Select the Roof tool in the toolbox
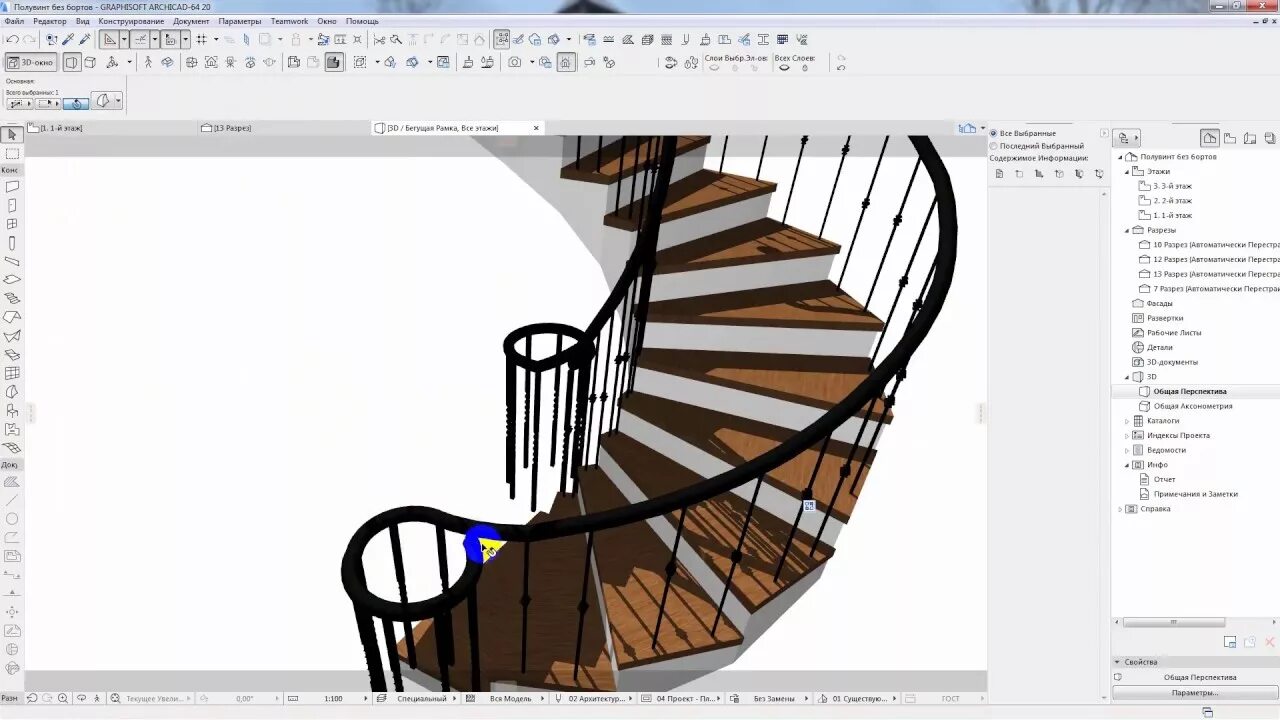The width and height of the screenshot is (1280, 720). [12, 317]
